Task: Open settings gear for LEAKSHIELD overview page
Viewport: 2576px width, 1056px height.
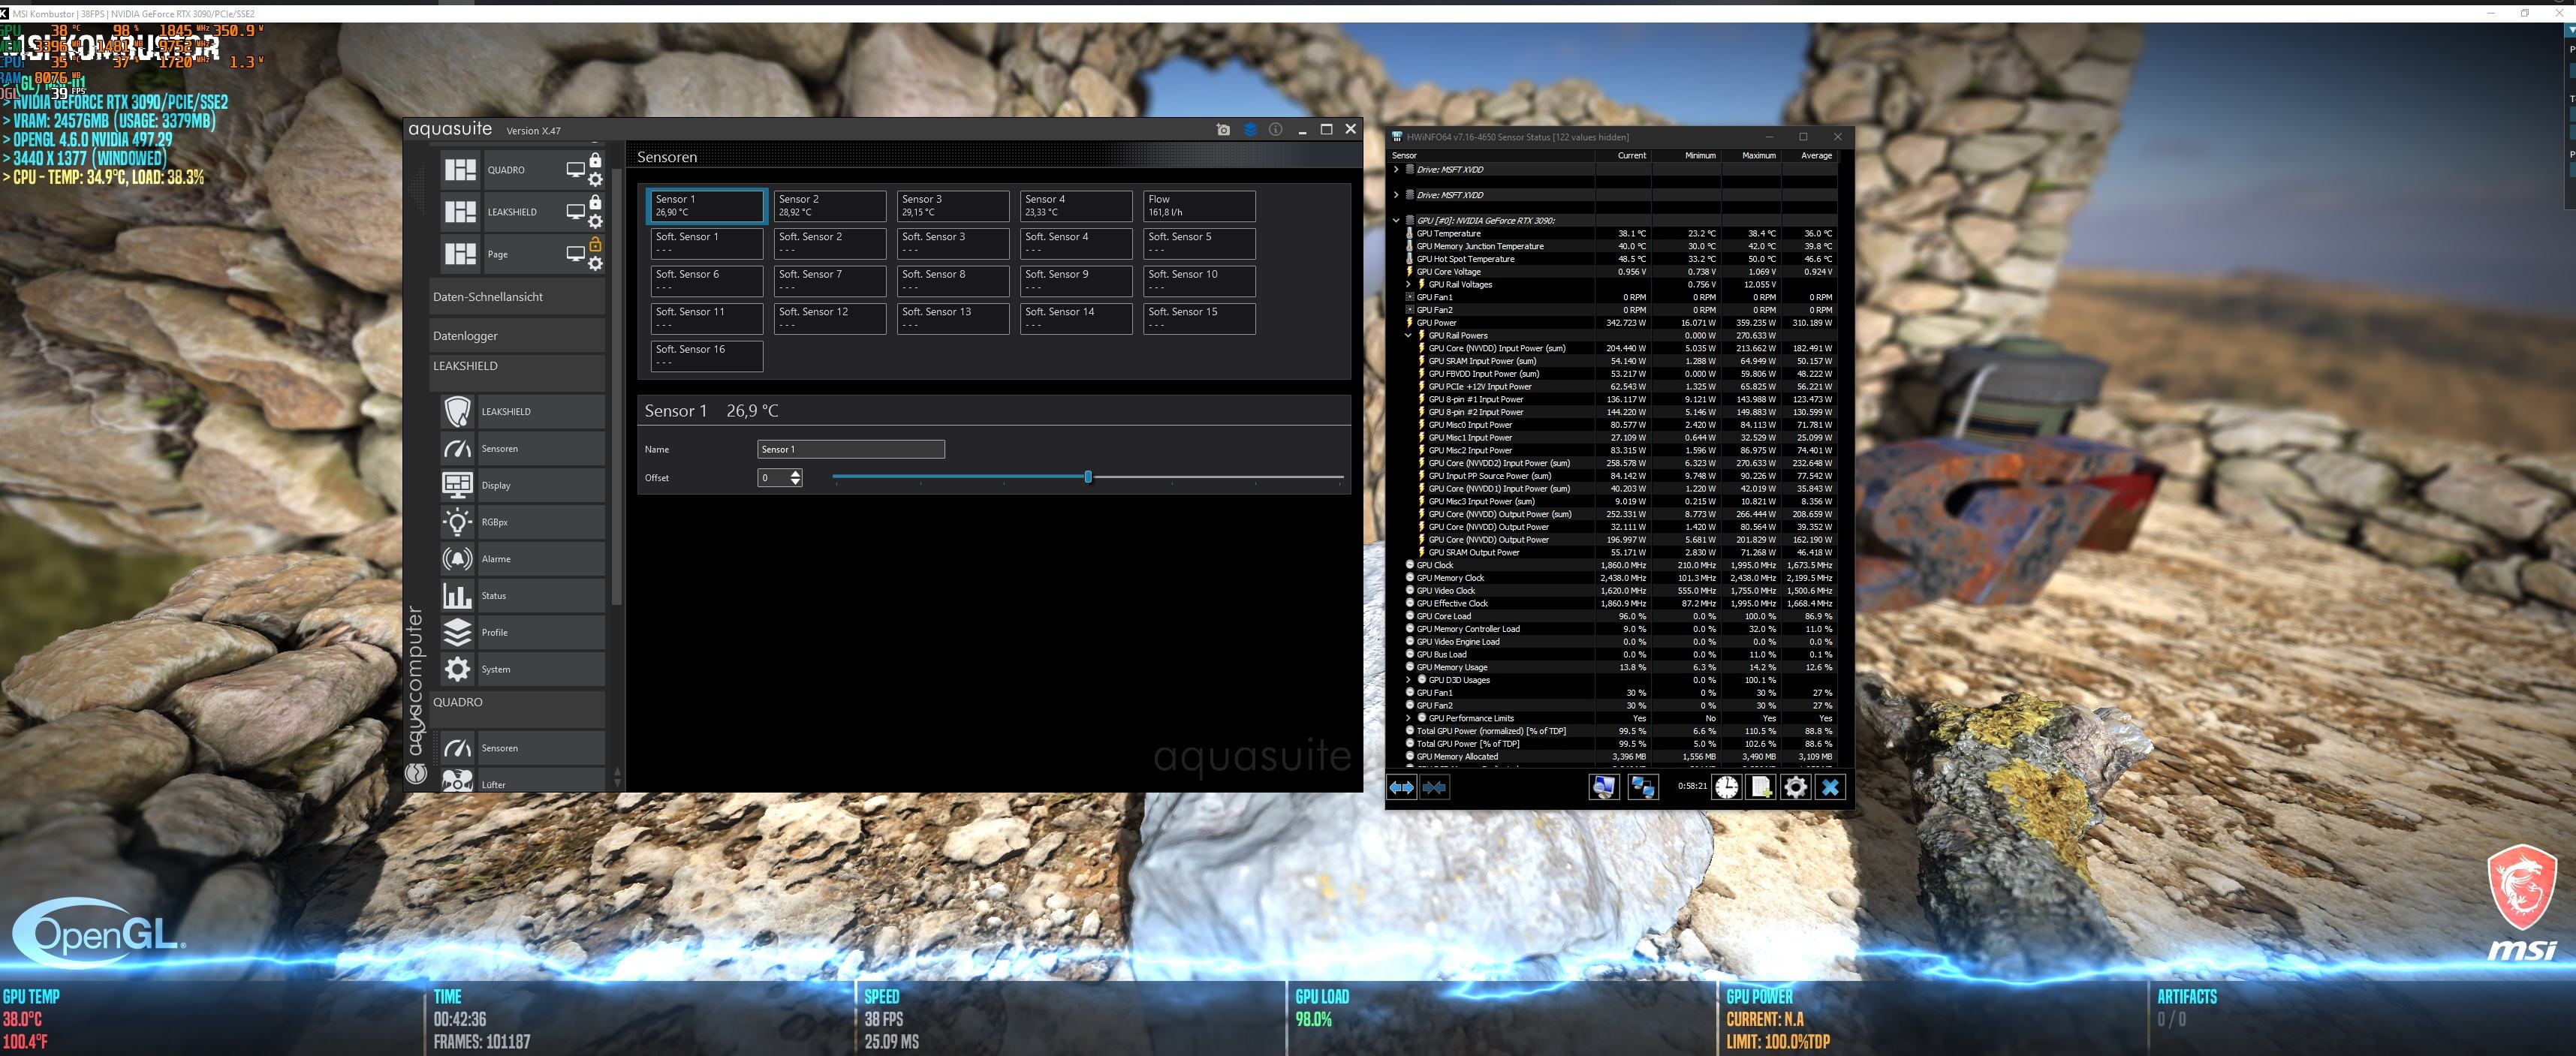Action: click(595, 221)
